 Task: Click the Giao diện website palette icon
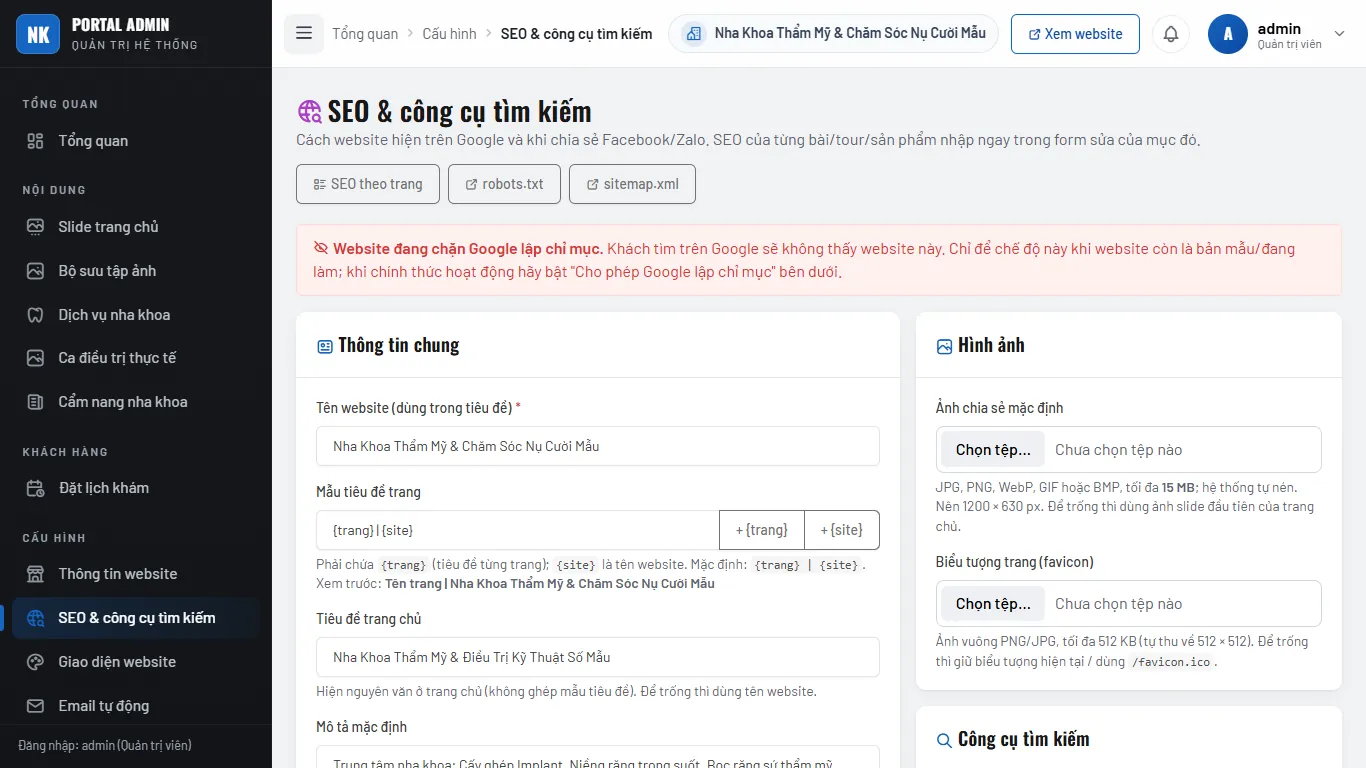pyautogui.click(x=35, y=662)
